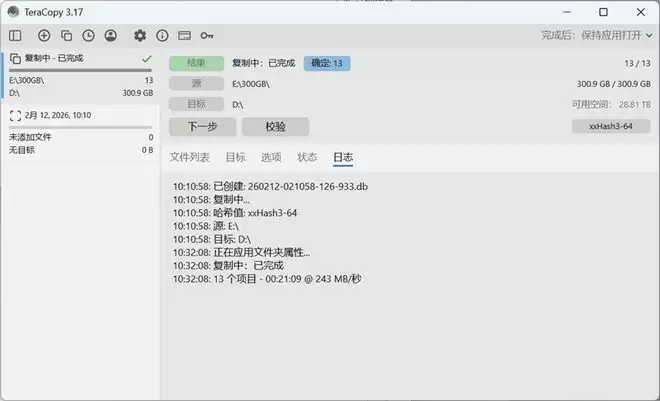Switch to the 状态 tab
The width and height of the screenshot is (660, 401).
click(x=307, y=157)
